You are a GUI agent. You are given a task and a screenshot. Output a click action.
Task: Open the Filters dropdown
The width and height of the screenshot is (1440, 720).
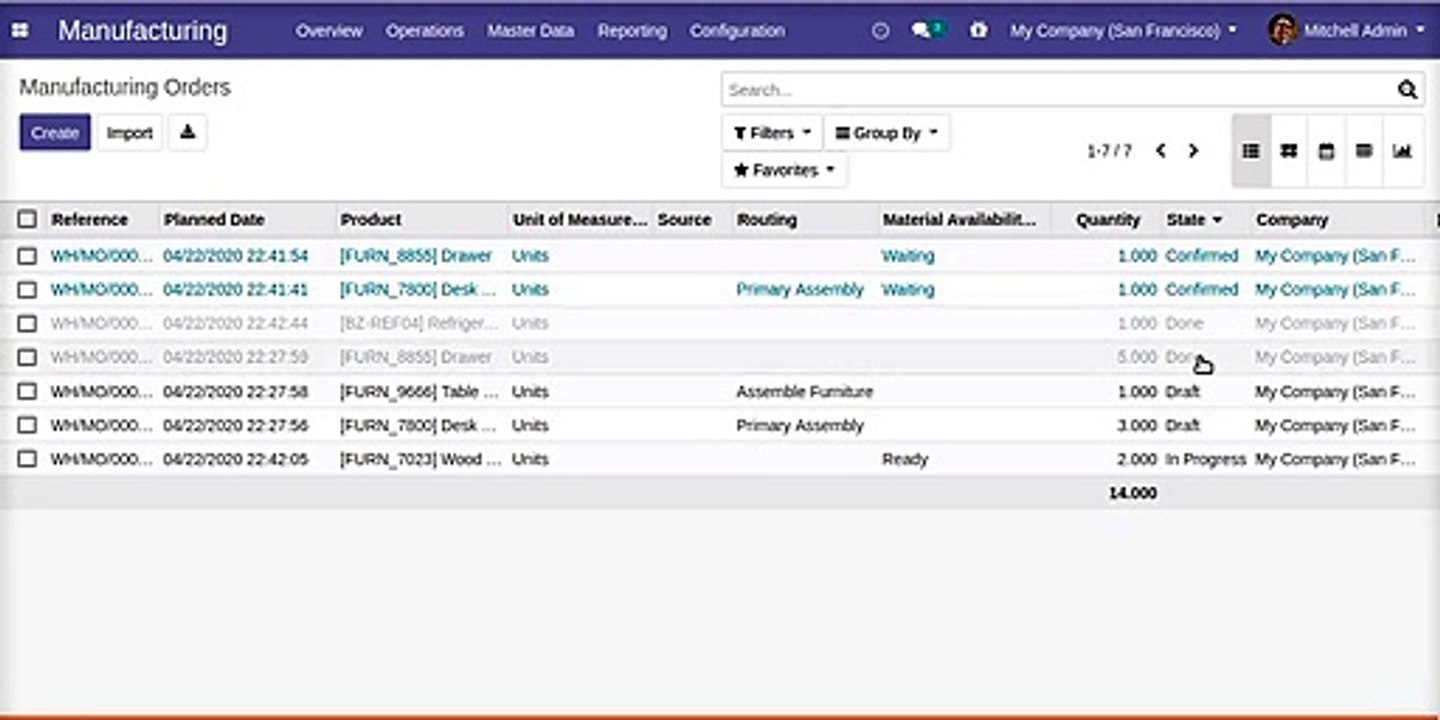click(x=772, y=133)
